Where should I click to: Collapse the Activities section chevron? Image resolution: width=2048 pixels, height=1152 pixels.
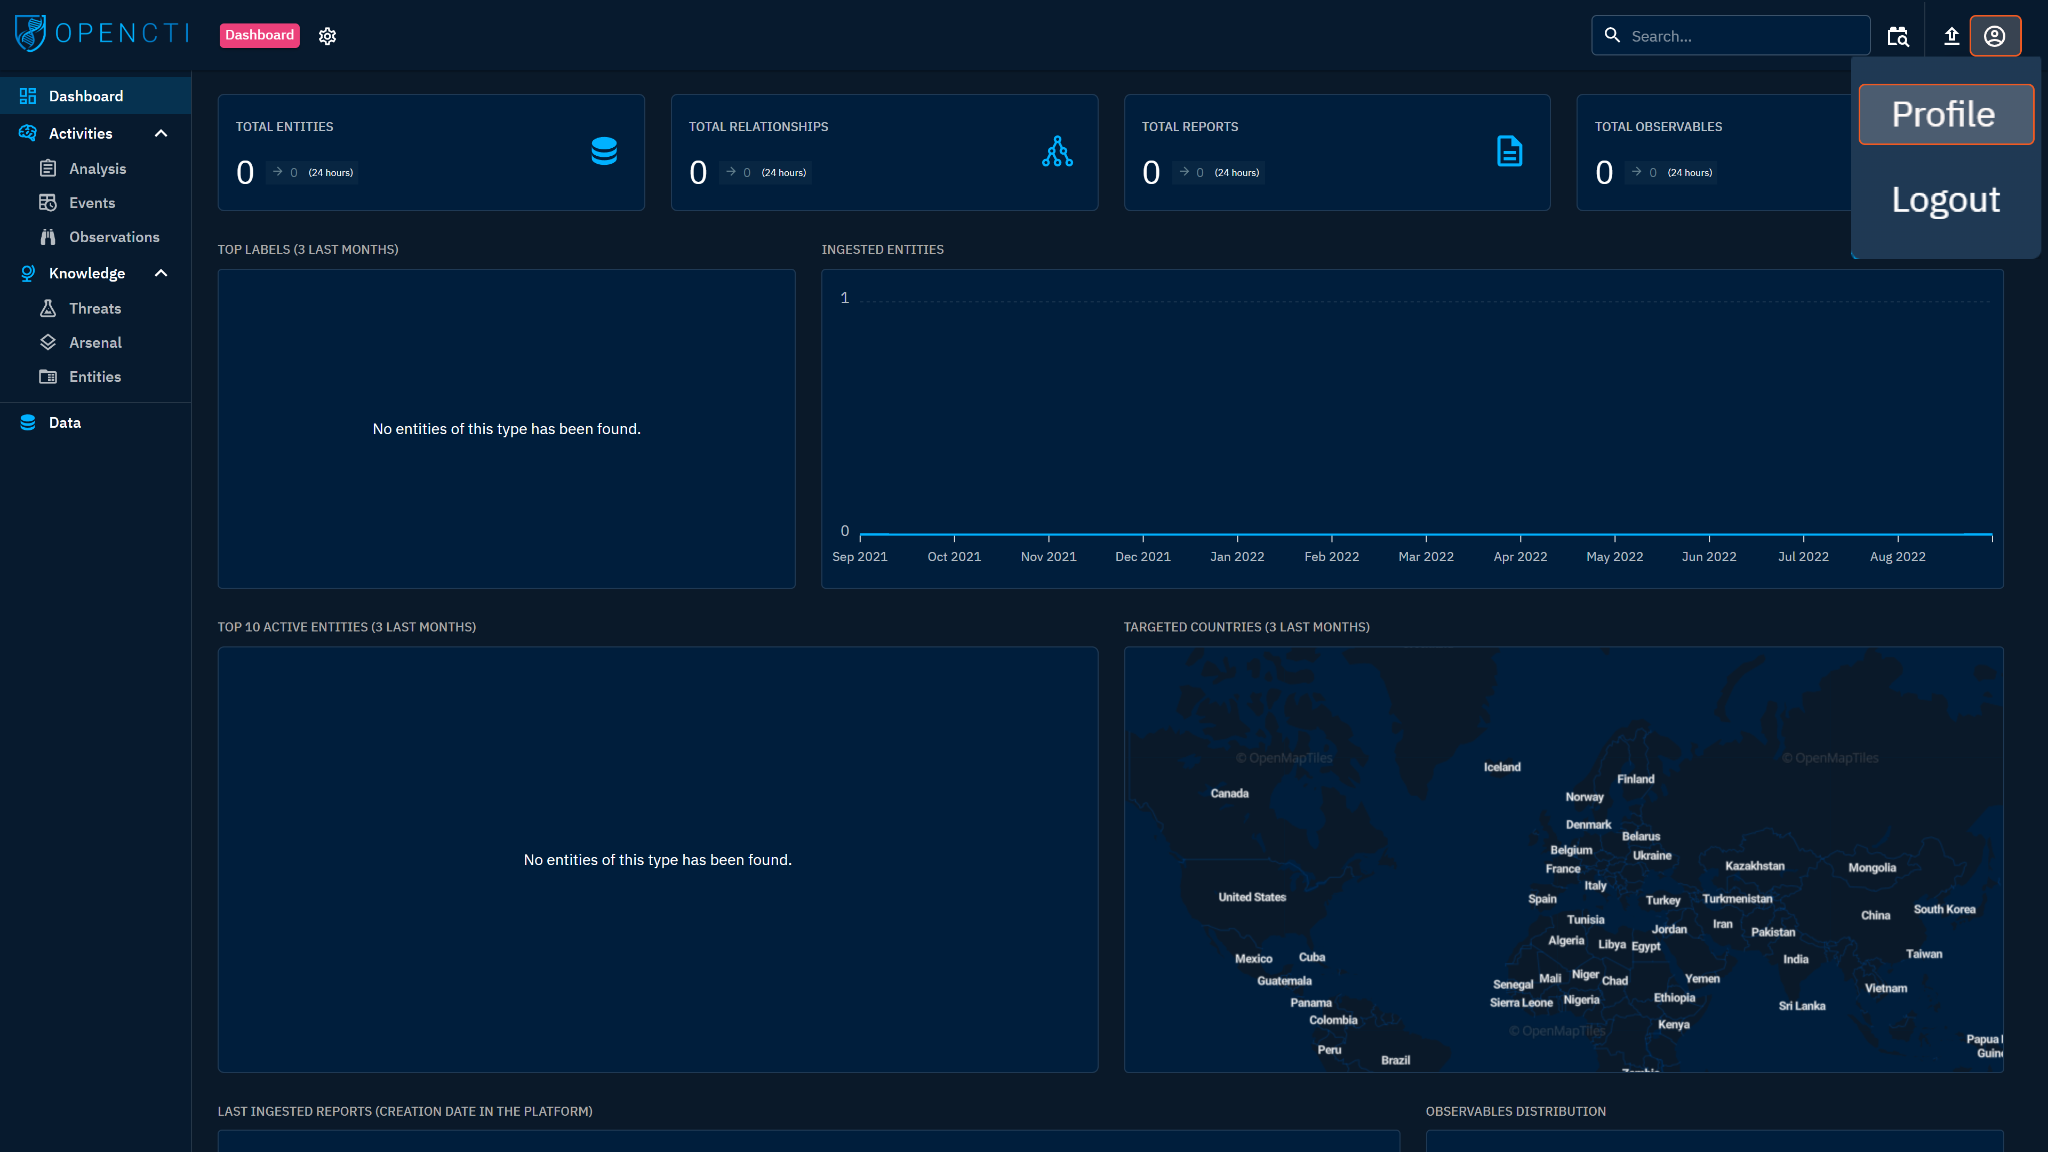(161, 133)
